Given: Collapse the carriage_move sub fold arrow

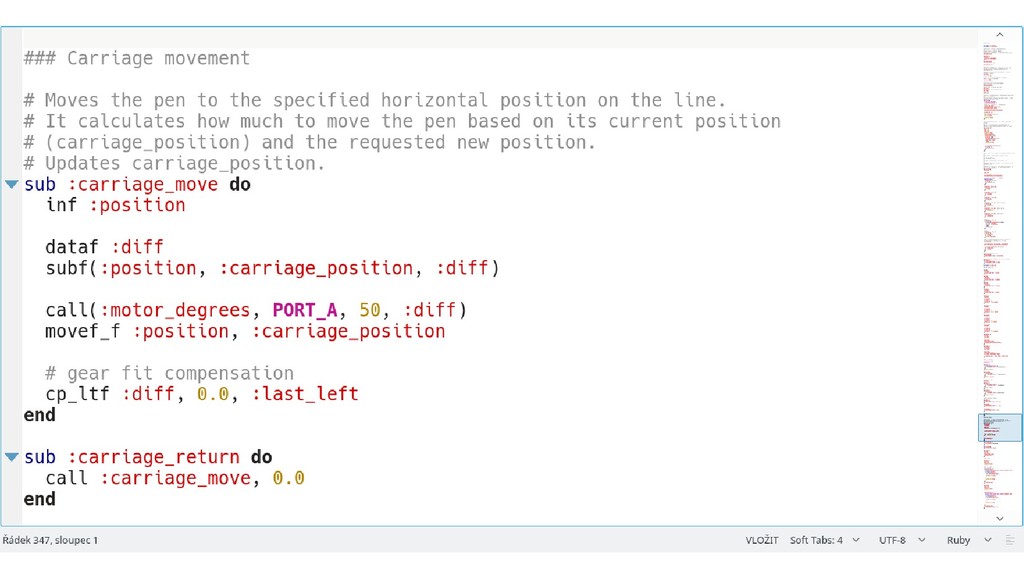Looking at the screenshot, I should pos(11,185).
